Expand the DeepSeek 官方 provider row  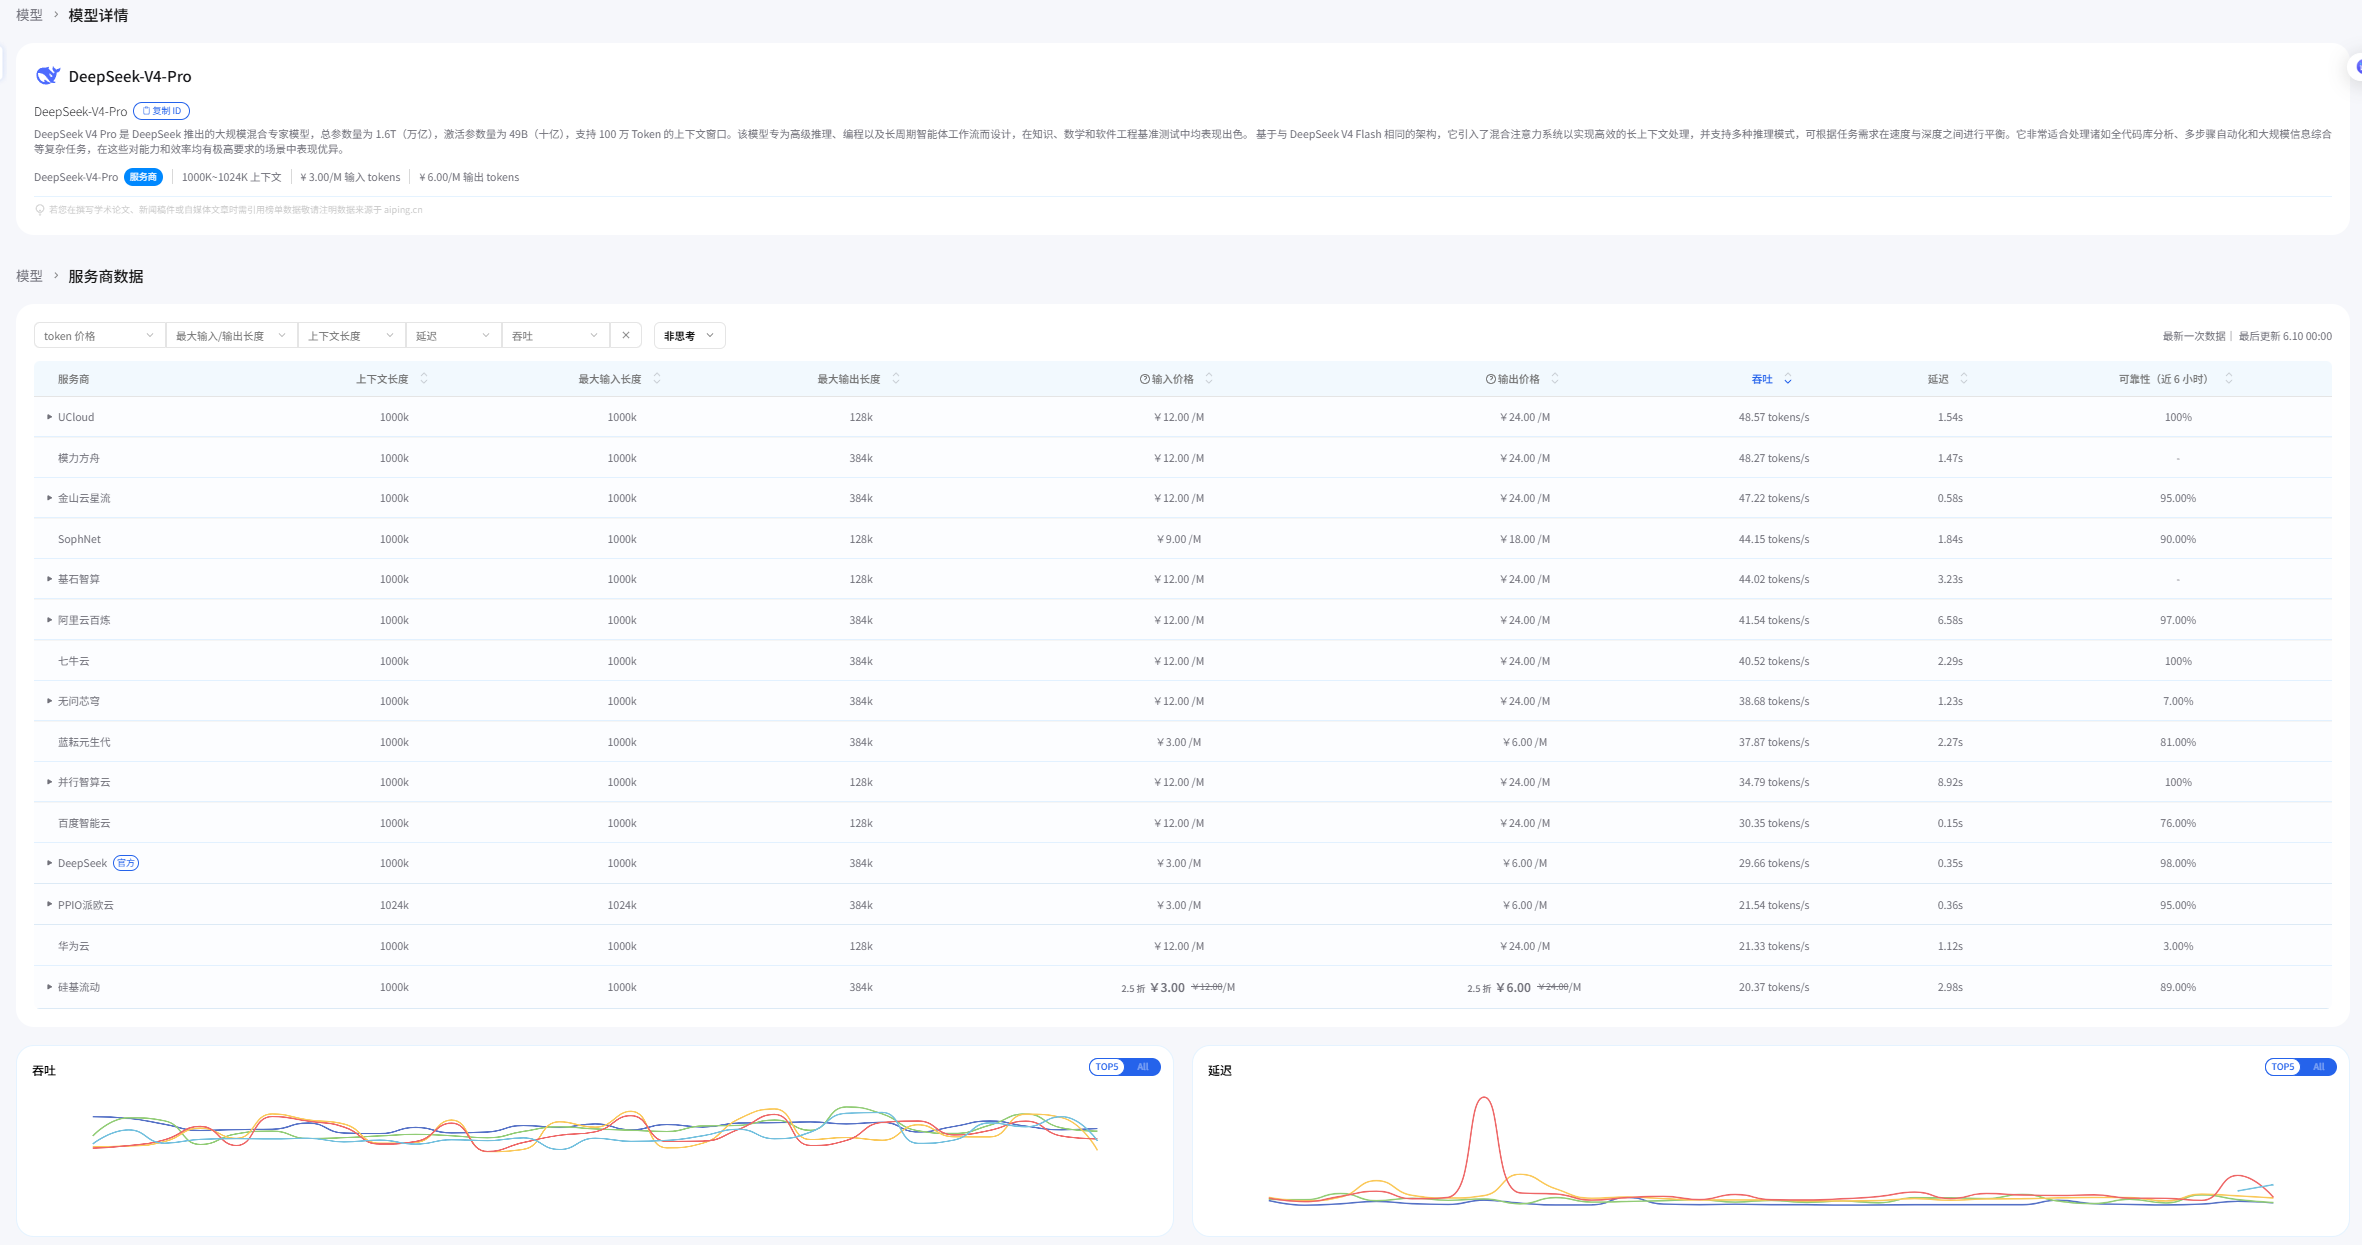pos(49,863)
